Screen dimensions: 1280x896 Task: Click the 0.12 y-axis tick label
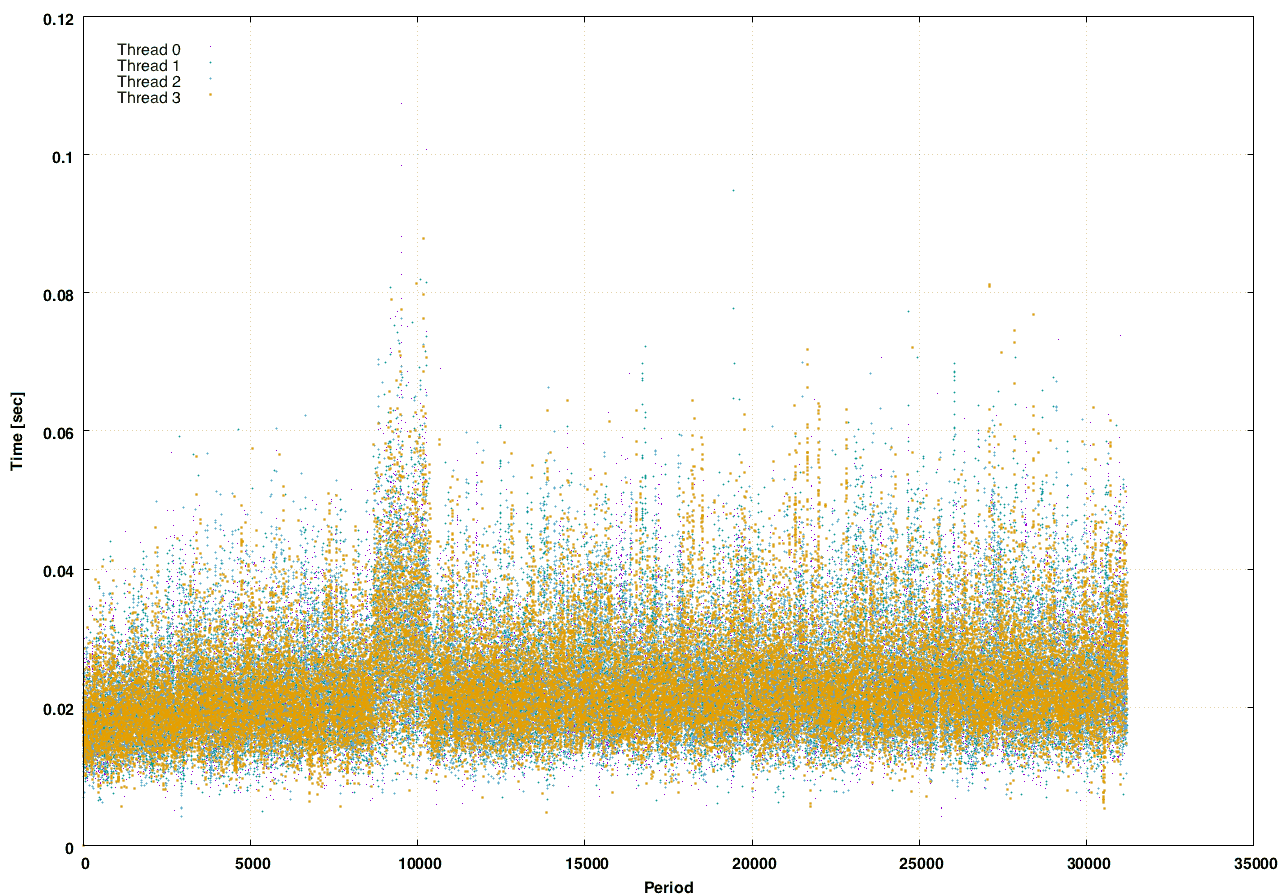click(x=59, y=17)
